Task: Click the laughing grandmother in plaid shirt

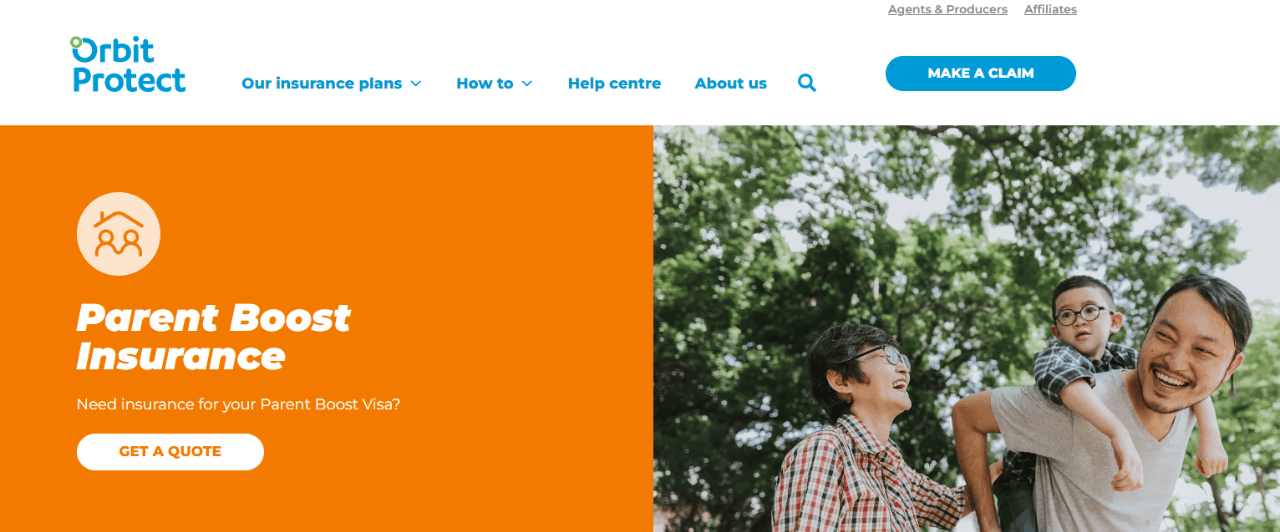Action: point(870,430)
